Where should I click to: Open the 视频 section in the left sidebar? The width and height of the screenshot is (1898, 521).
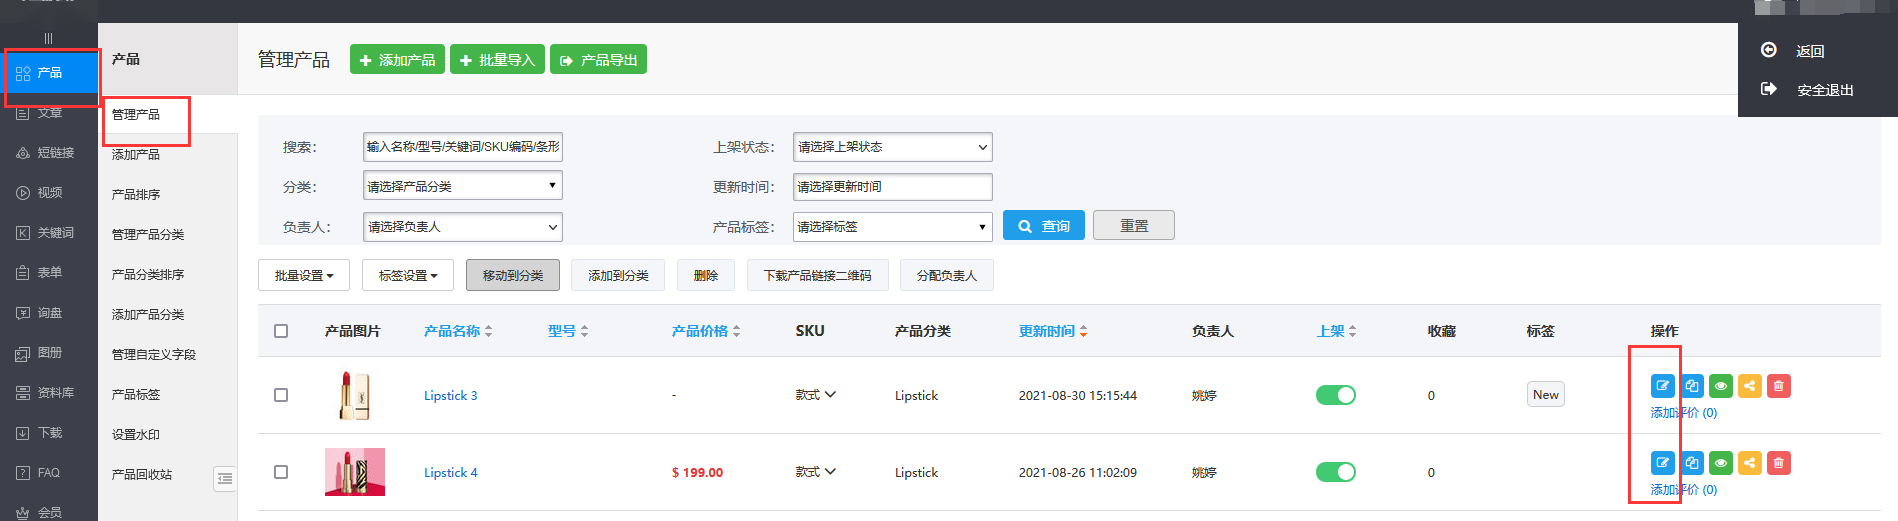click(49, 193)
